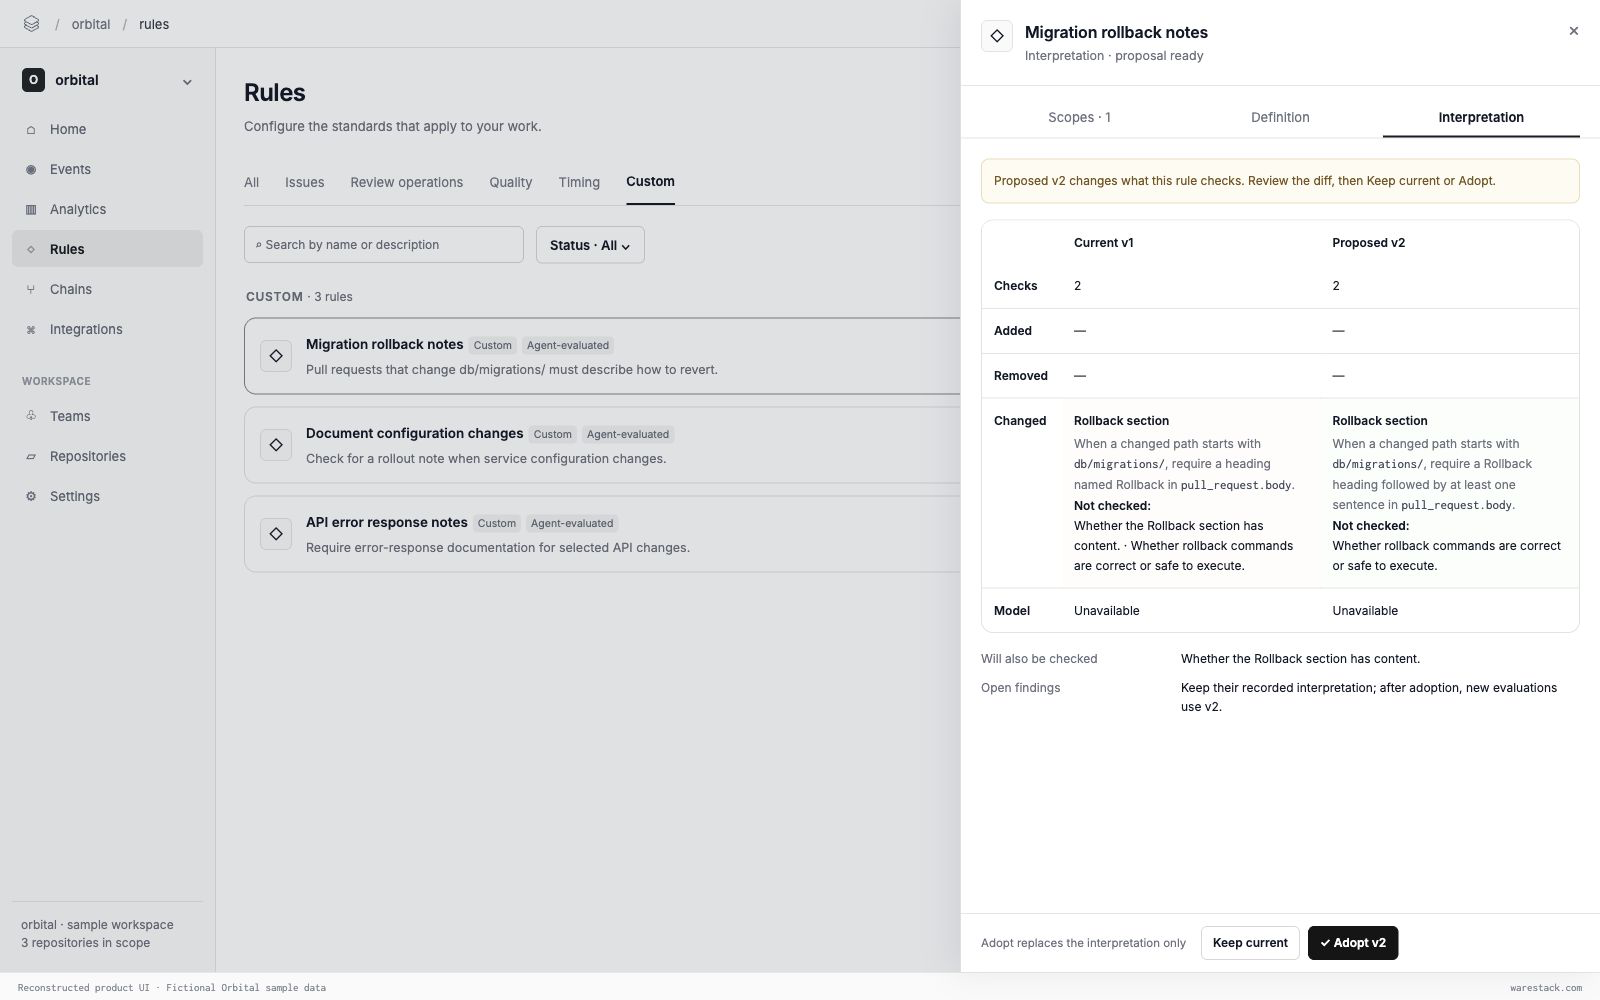1600x1000 pixels.
Task: Close the Migration rollback notes panel
Action: (1574, 31)
